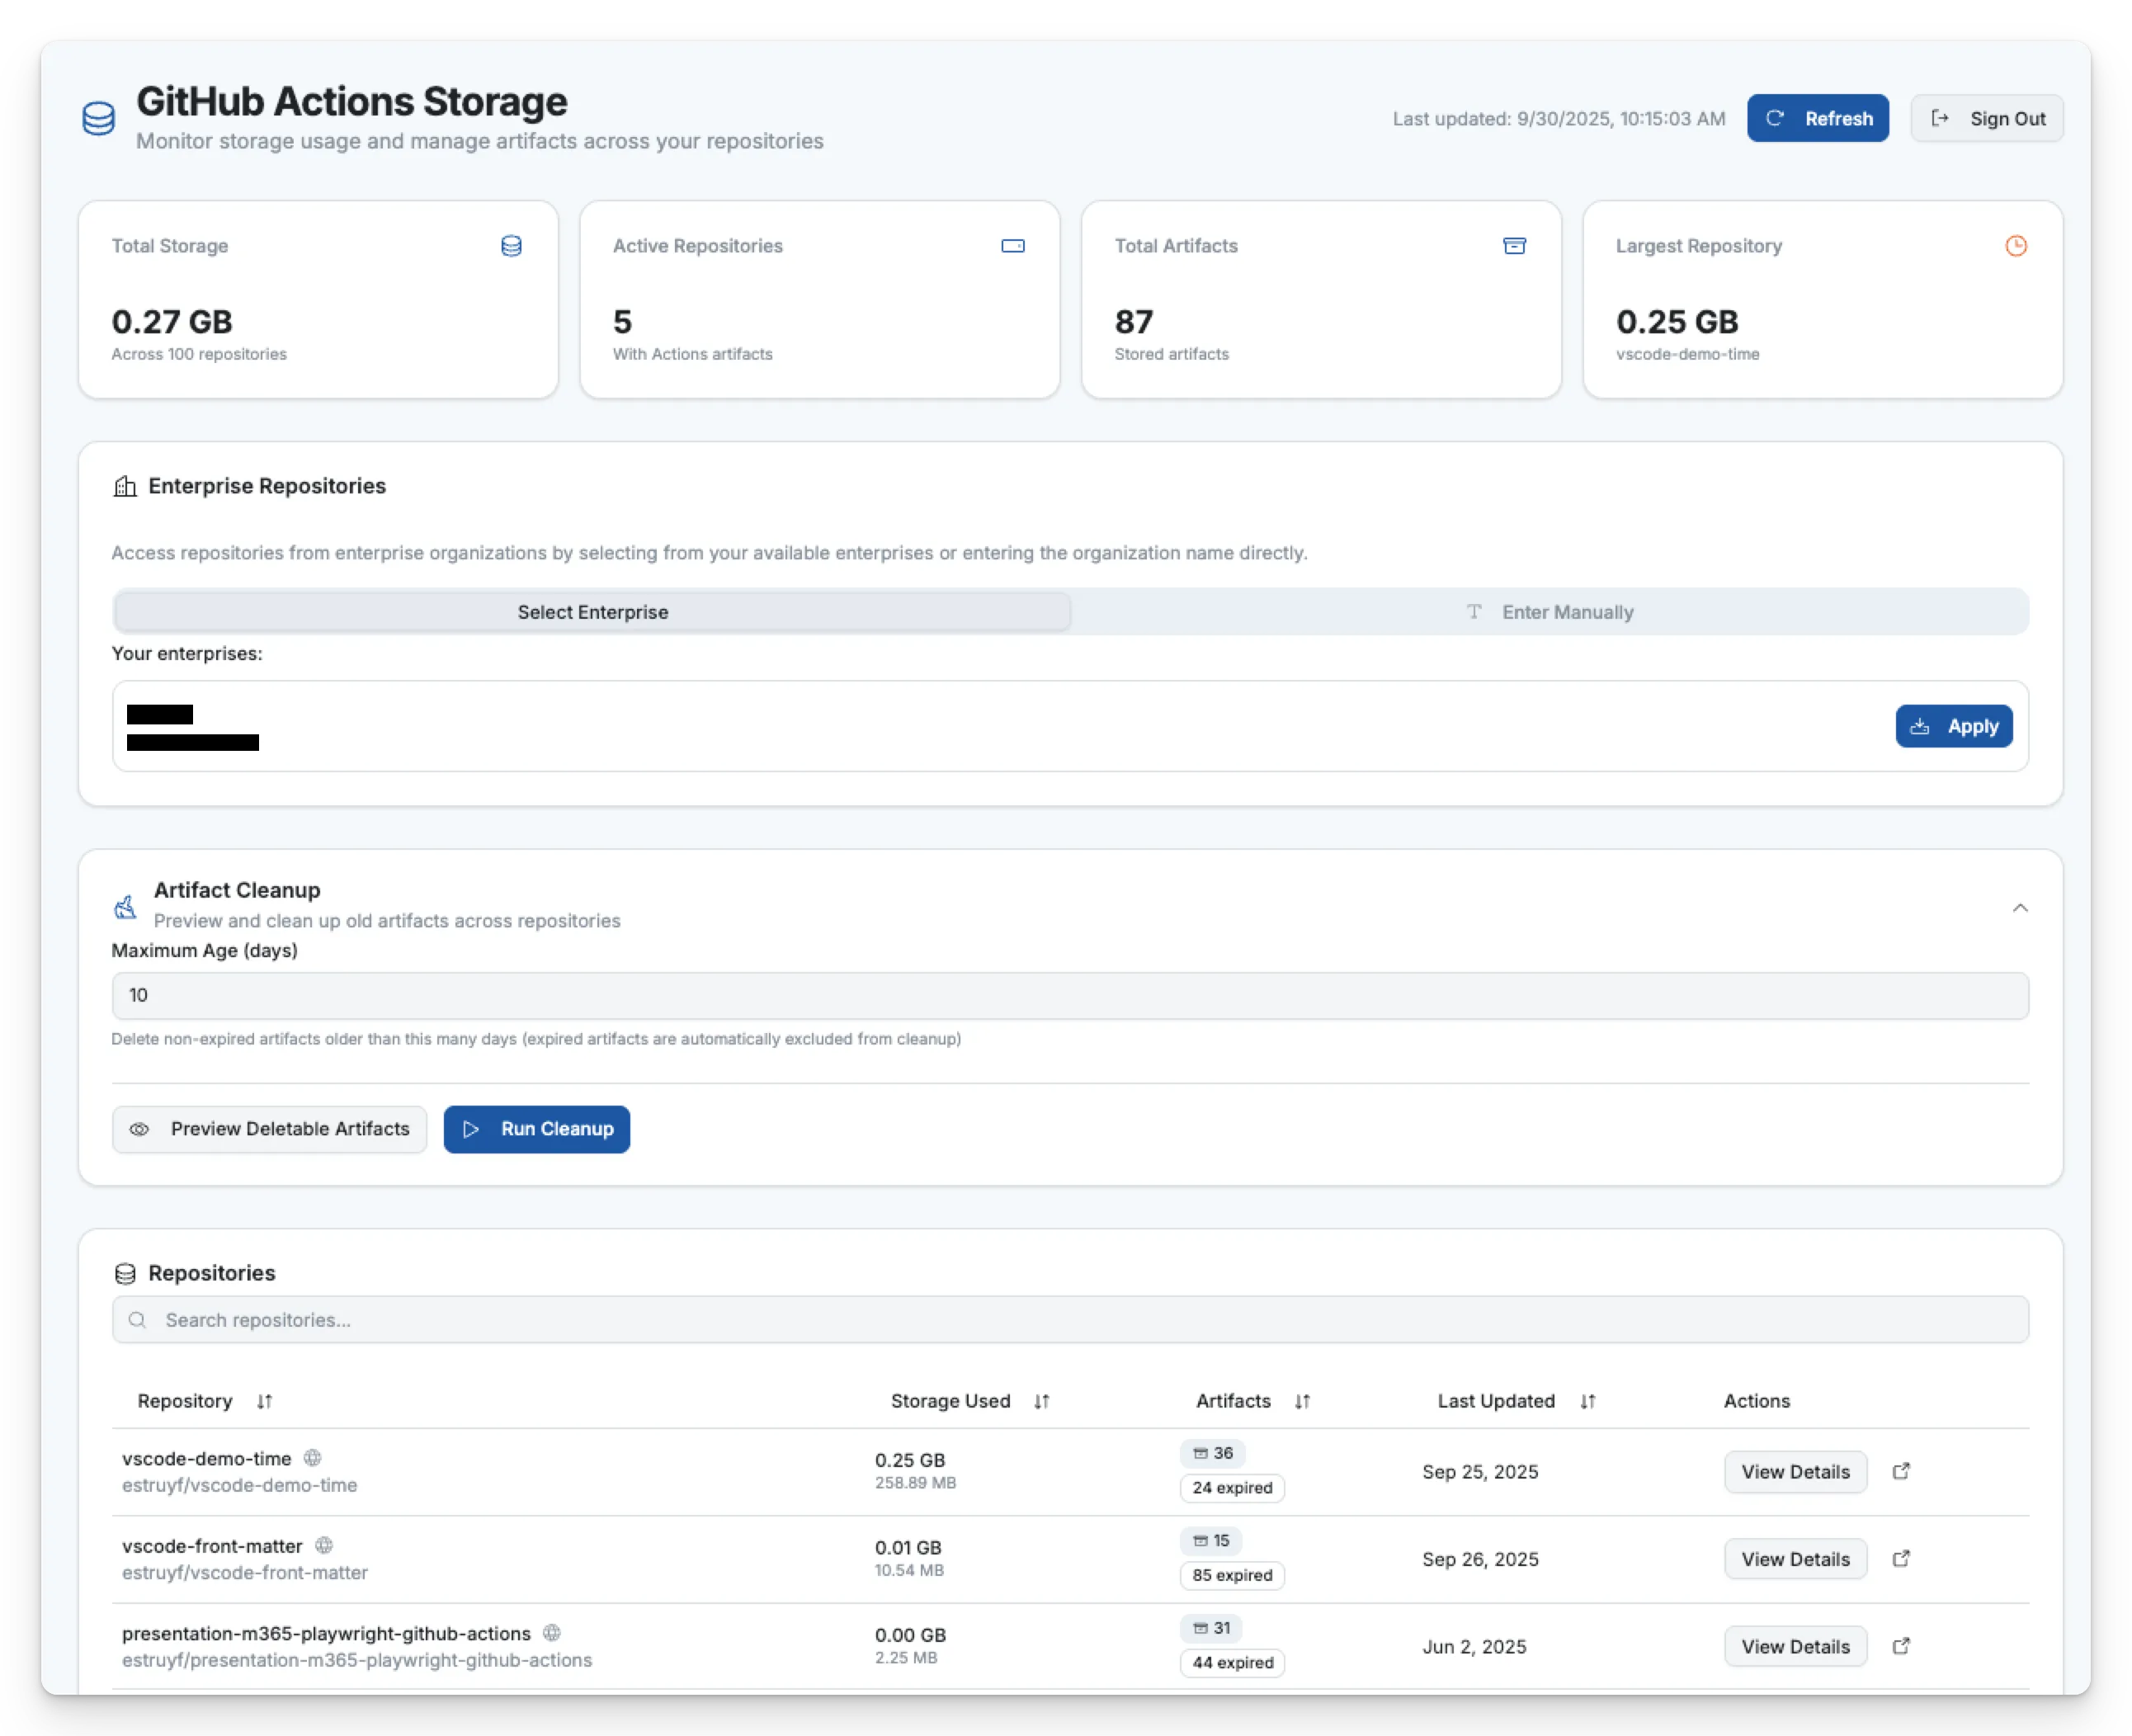2132x1736 pixels.
Task: Open vscode-demo-time external link icon
Action: click(x=1901, y=1471)
